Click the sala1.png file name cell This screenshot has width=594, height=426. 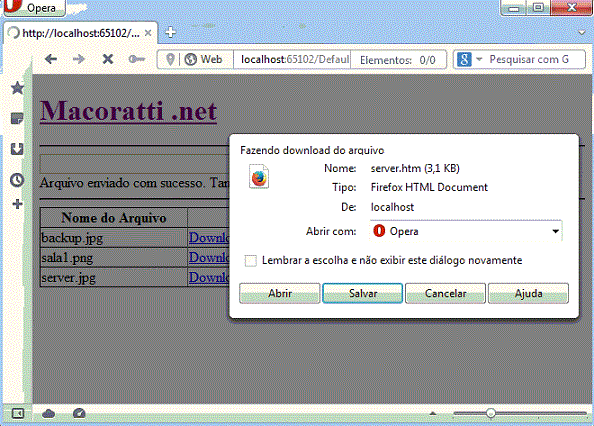click(x=114, y=257)
